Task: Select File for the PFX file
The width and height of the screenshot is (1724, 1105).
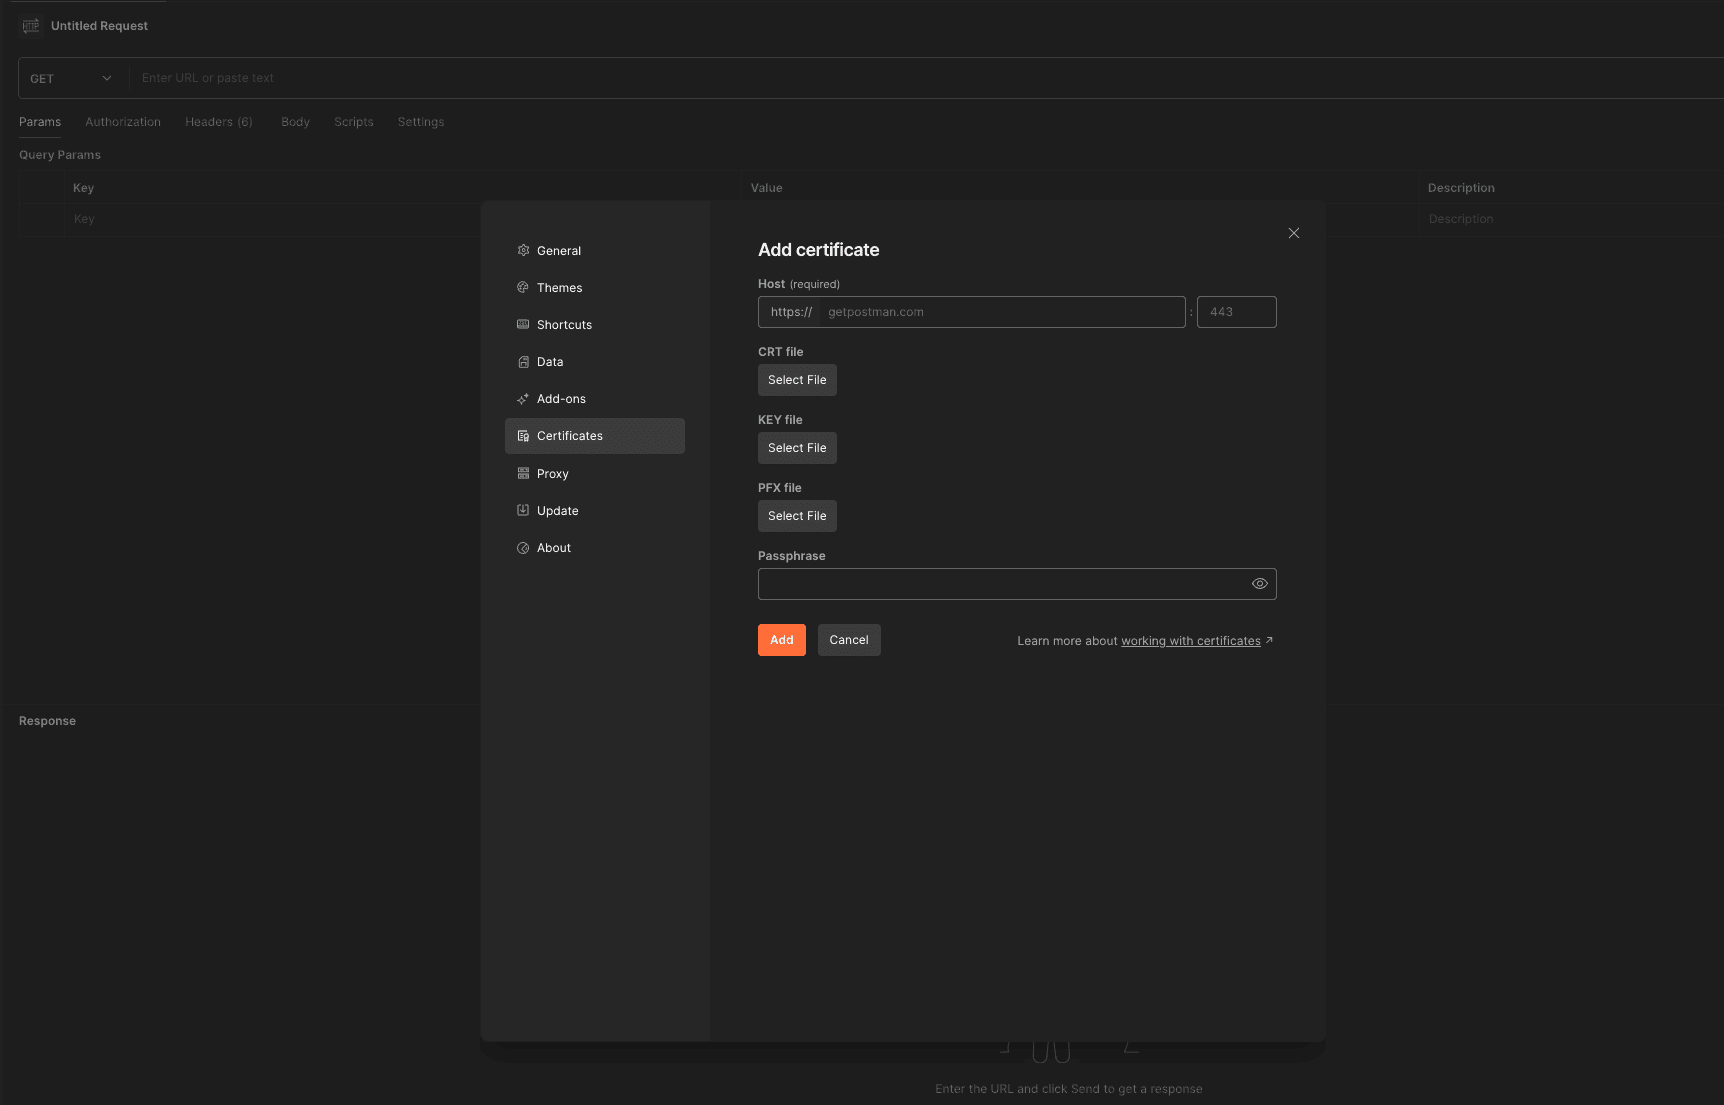Action: pyautogui.click(x=797, y=516)
